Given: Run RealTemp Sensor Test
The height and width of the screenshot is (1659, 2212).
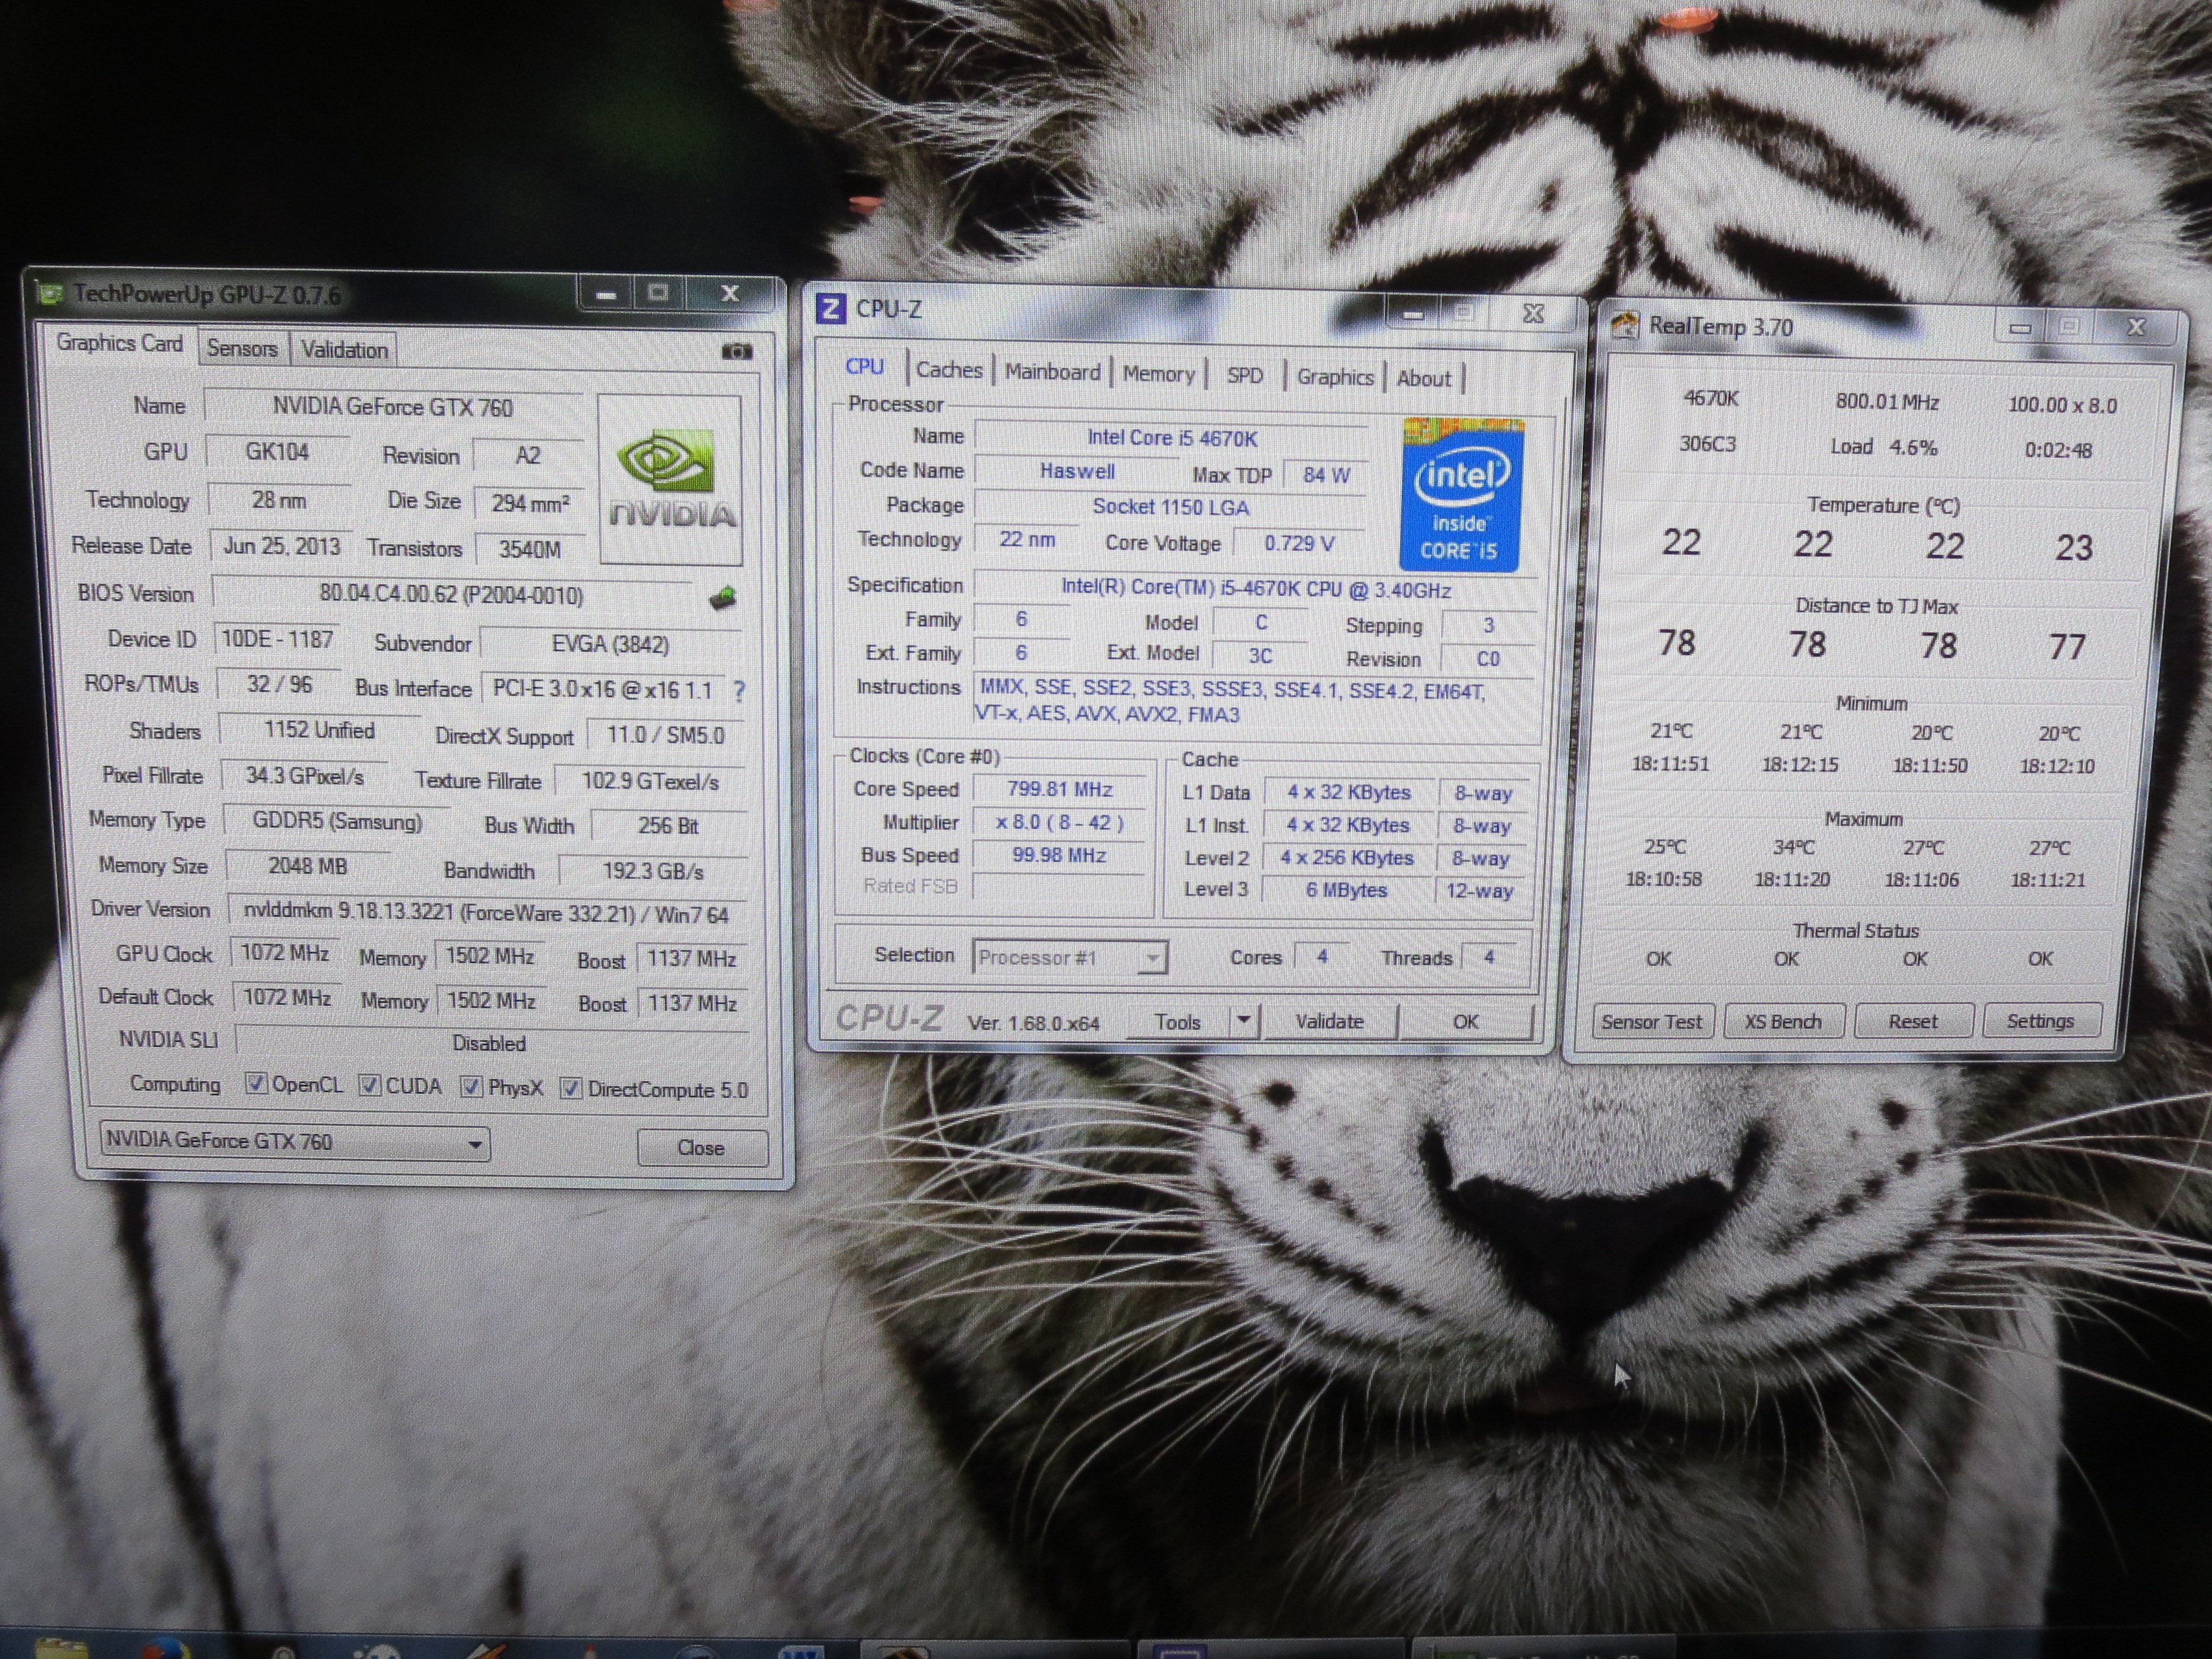Looking at the screenshot, I should coord(1651,1021).
